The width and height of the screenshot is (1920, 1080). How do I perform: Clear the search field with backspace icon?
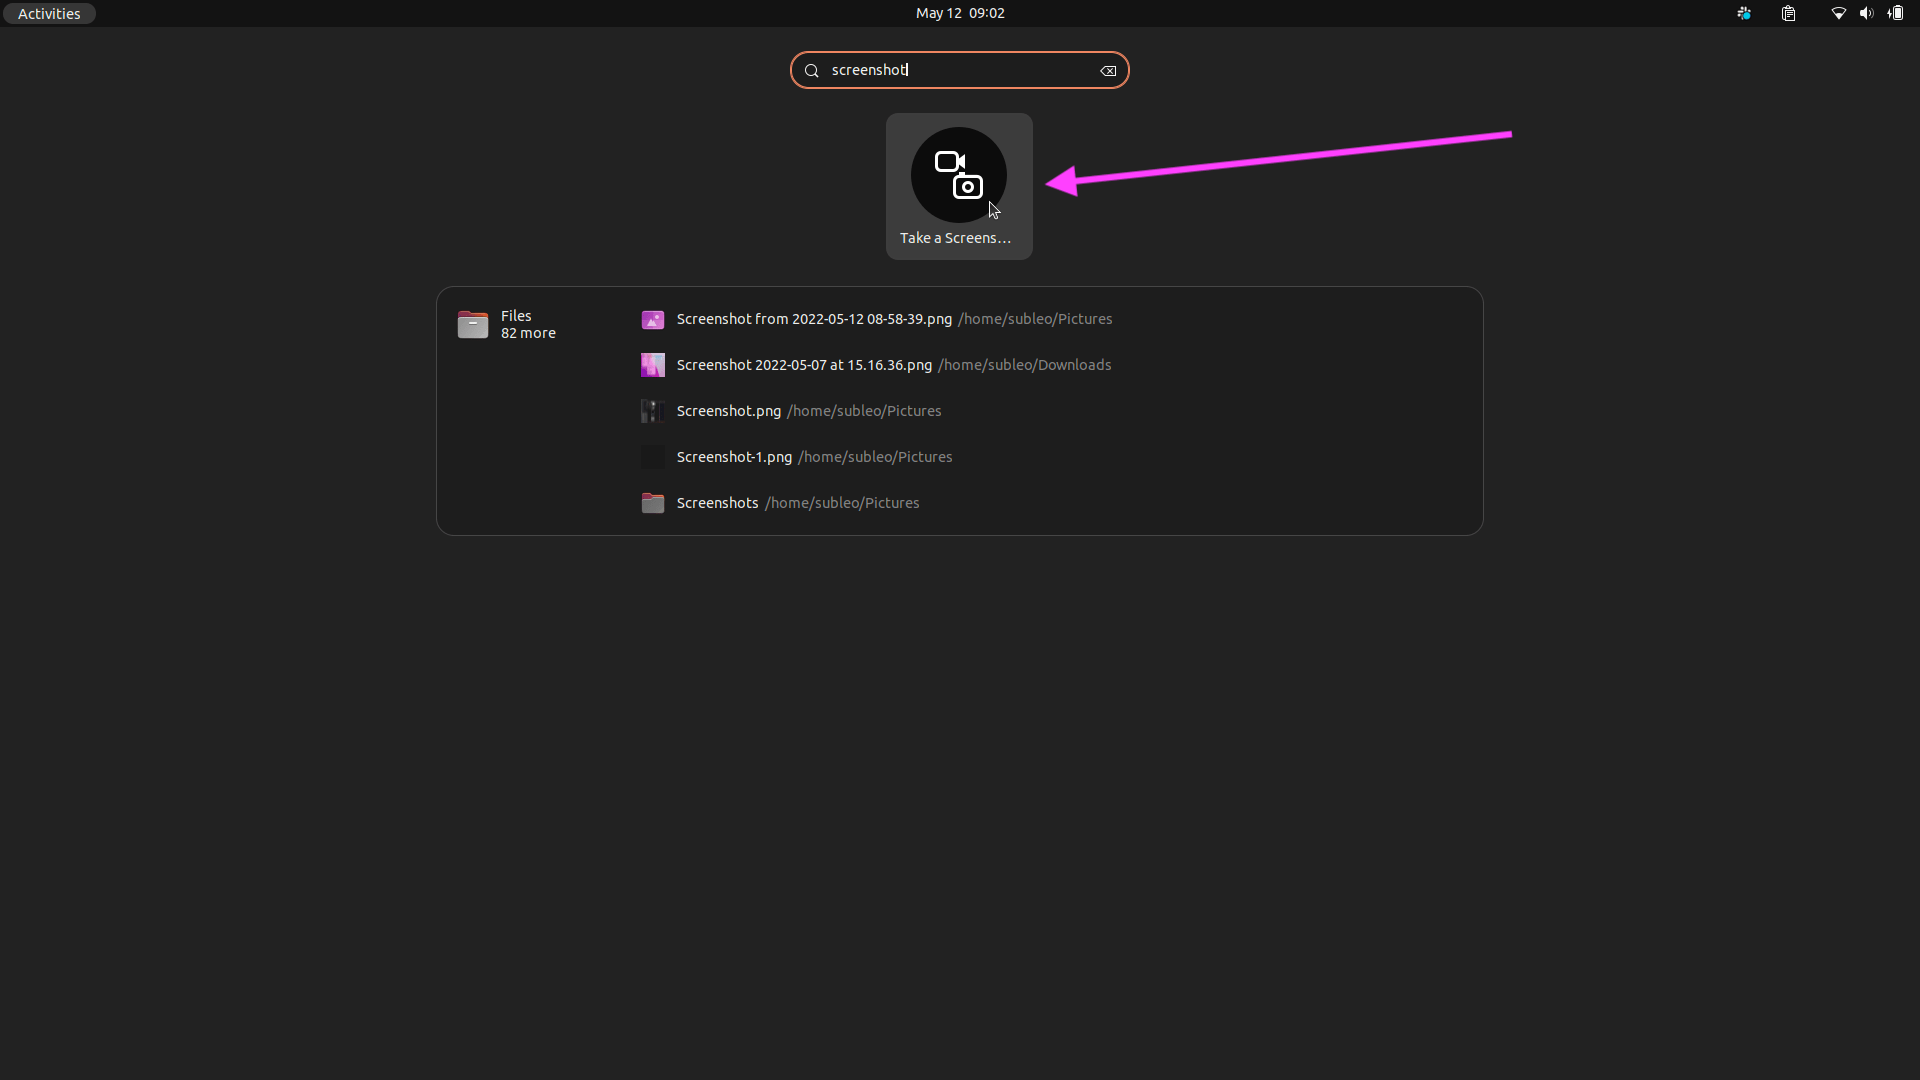[1108, 70]
